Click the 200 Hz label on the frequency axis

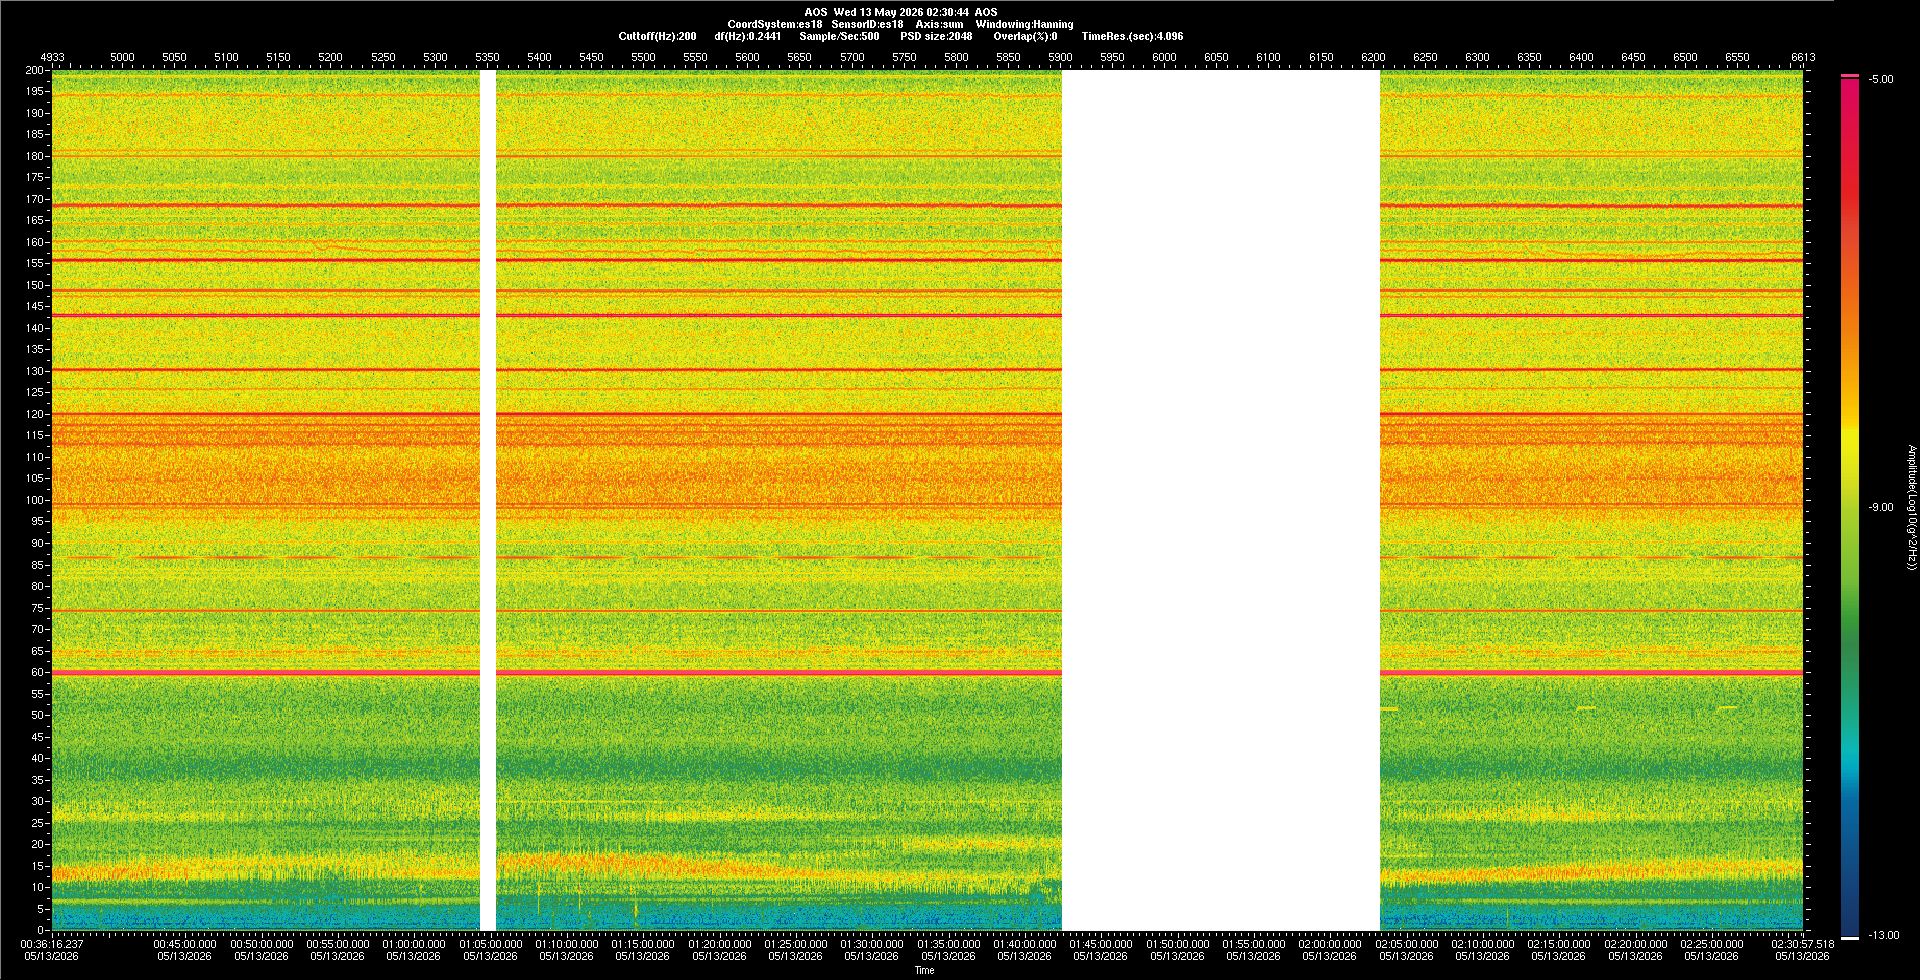coord(35,71)
